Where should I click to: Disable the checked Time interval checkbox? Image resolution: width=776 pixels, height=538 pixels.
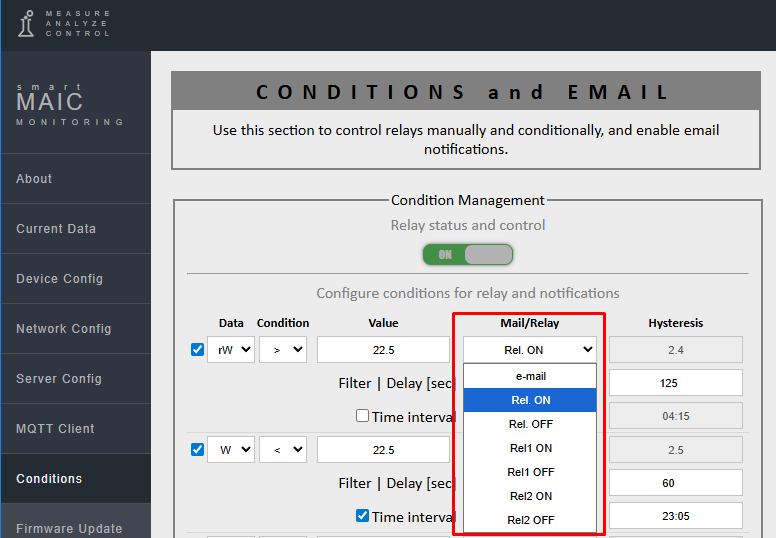coord(363,516)
